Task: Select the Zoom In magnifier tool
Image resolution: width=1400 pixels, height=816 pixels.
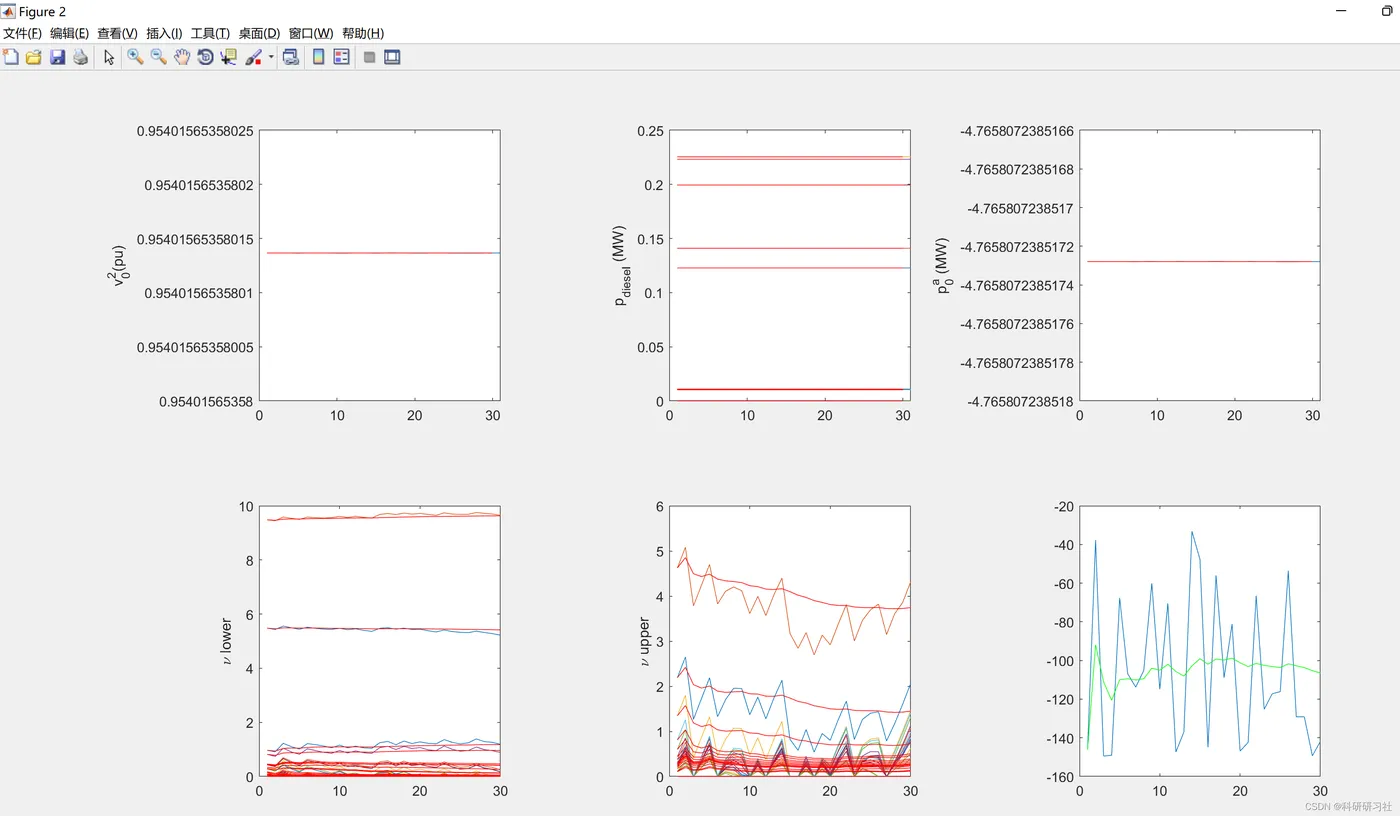Action: click(135, 57)
